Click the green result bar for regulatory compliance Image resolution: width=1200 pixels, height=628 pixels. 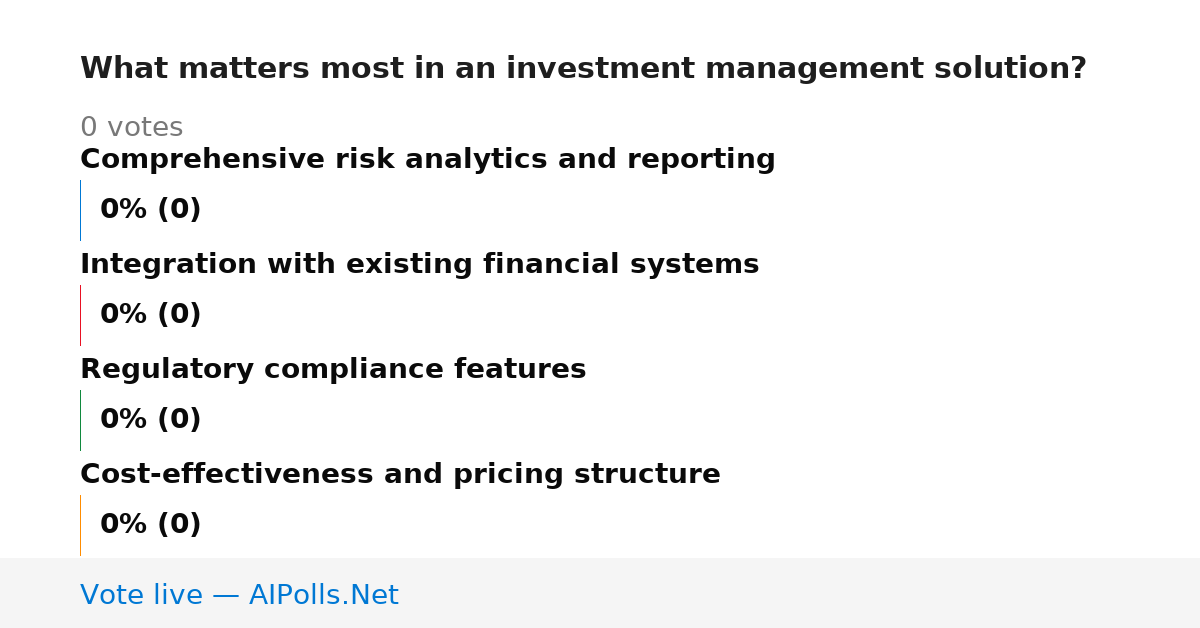pos(80,420)
